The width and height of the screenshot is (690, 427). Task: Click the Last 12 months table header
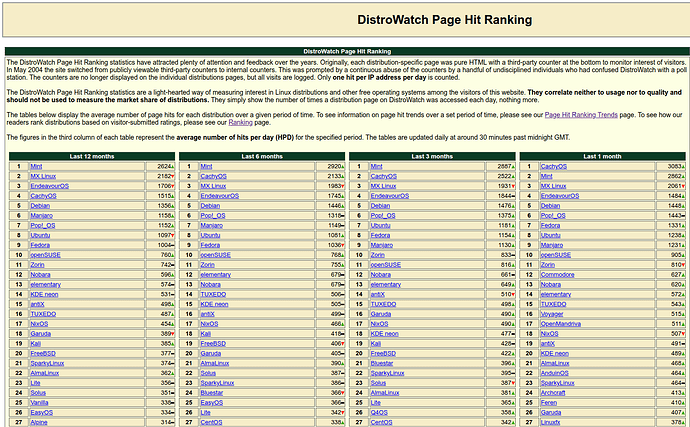click(92, 156)
